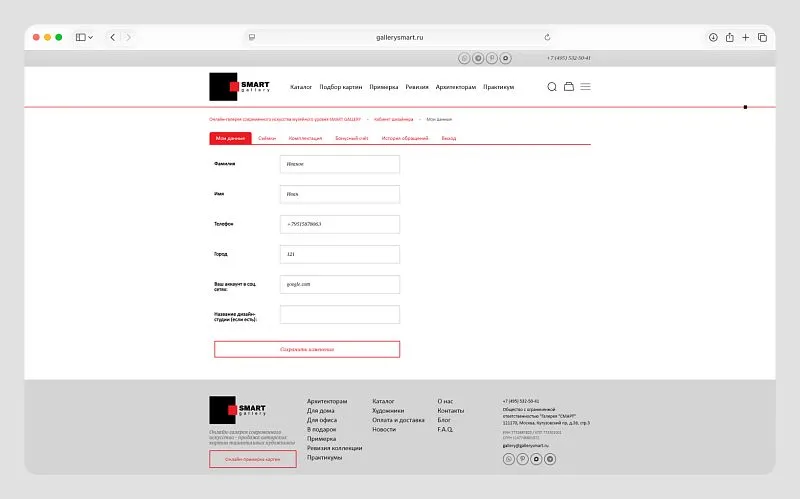Open footer link Для дома
This screenshot has height=499, width=800.
pos(320,411)
